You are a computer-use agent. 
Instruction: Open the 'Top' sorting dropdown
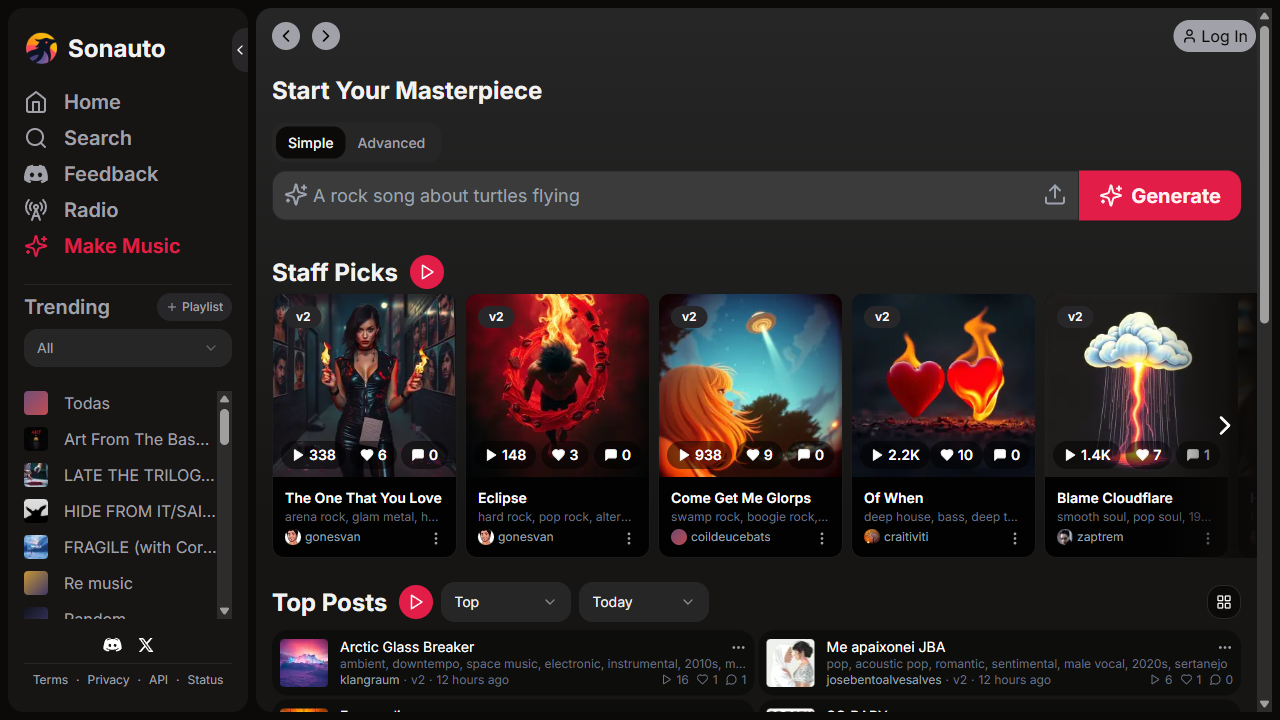click(505, 602)
